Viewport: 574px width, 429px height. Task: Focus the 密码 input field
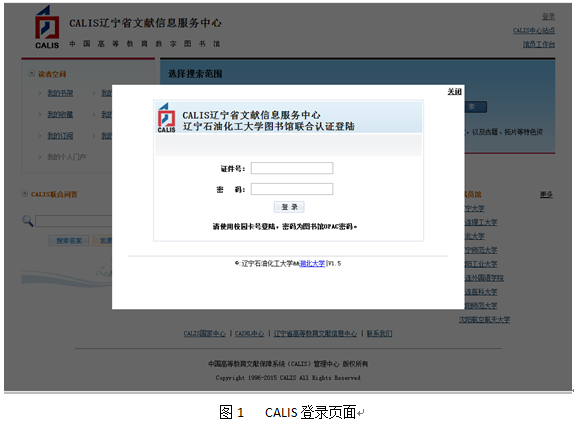(x=292, y=189)
